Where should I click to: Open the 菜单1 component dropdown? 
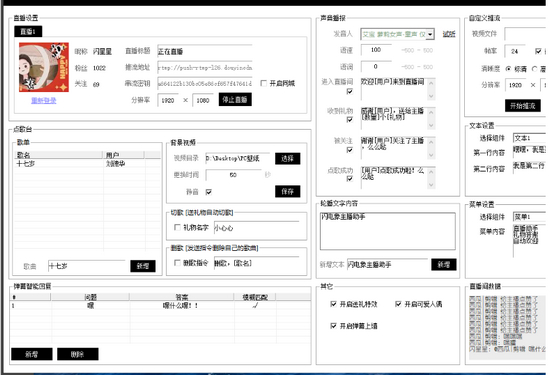click(x=530, y=217)
